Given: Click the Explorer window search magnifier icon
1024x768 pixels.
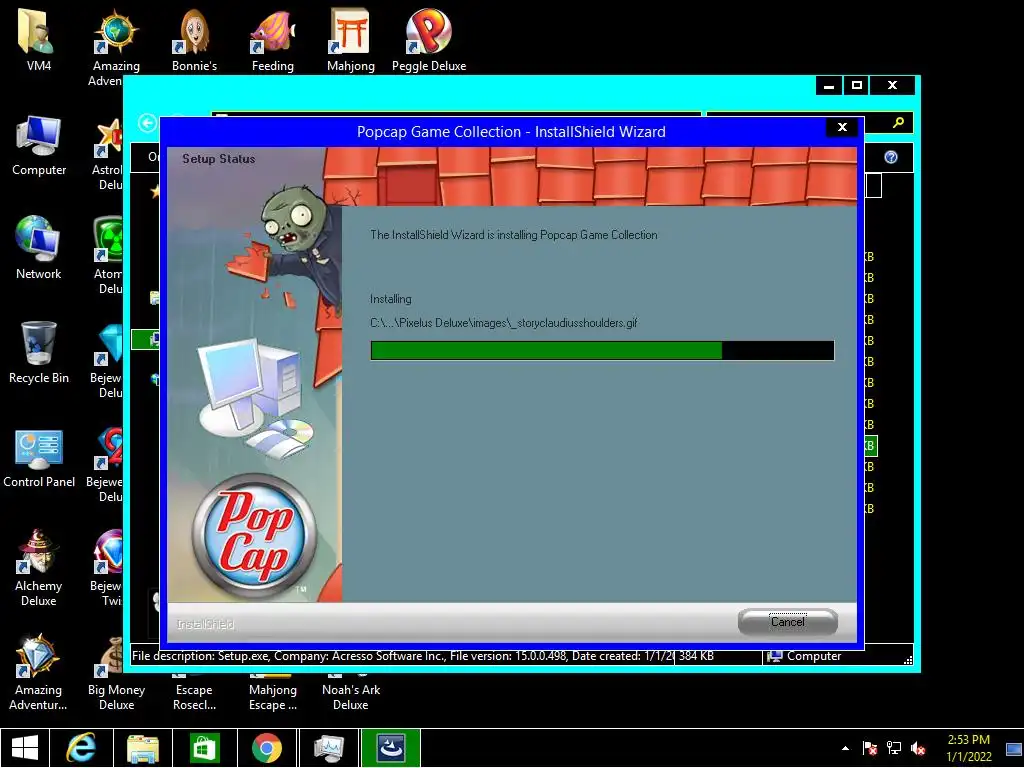Looking at the screenshot, I should click(898, 122).
